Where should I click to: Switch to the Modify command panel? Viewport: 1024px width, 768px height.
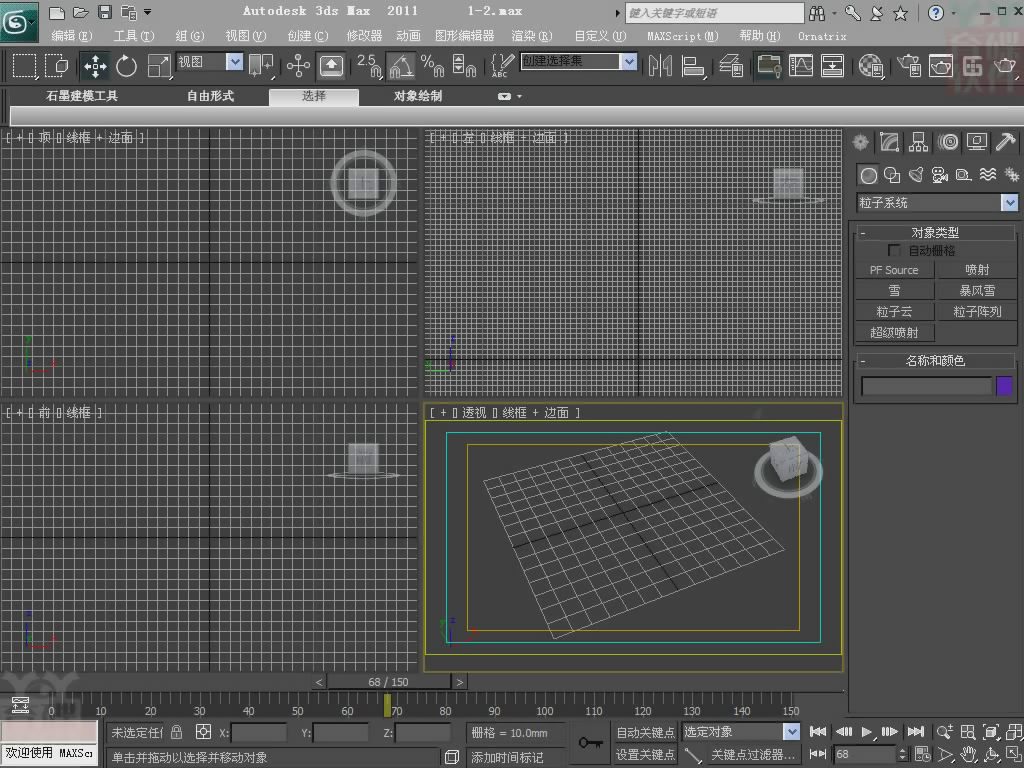click(x=889, y=142)
